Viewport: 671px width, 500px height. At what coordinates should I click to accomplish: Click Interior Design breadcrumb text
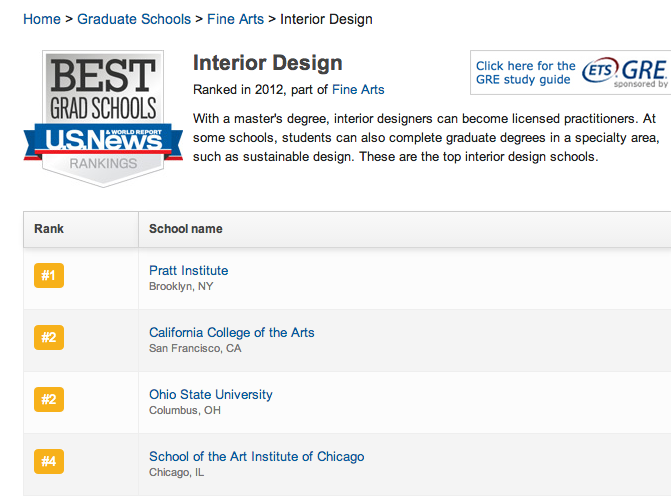326,19
